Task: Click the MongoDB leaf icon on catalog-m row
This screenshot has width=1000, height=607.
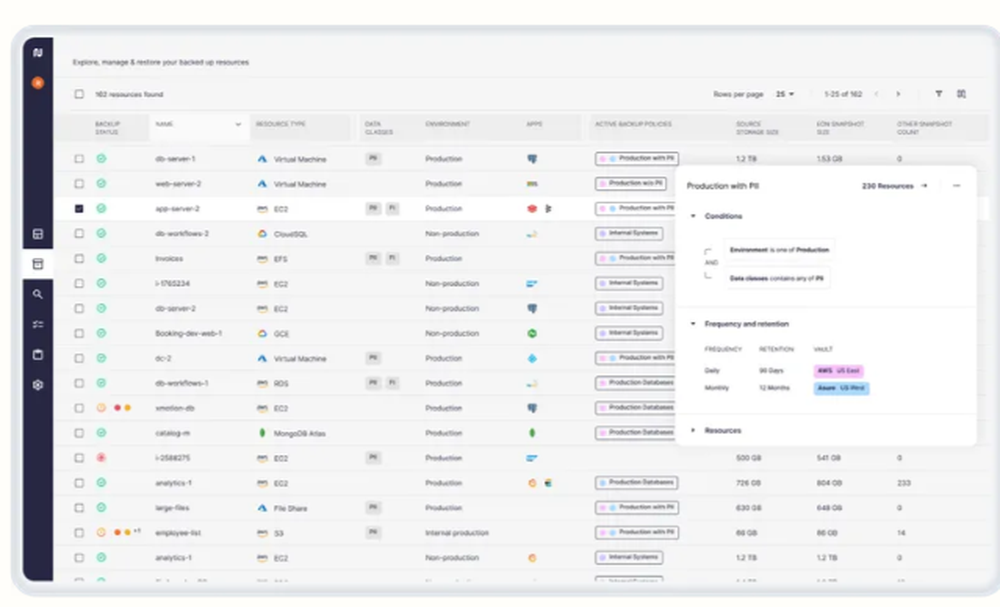Action: point(262,433)
